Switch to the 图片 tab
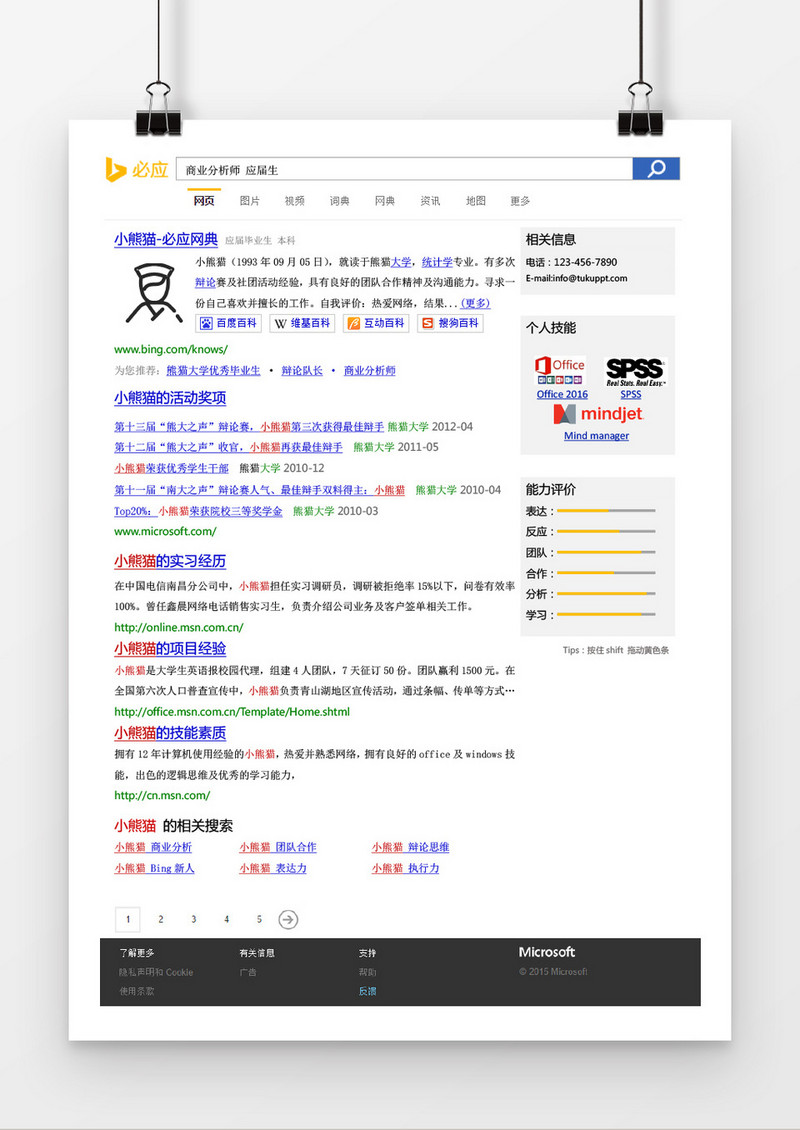This screenshot has height=1130, width=800. click(249, 201)
